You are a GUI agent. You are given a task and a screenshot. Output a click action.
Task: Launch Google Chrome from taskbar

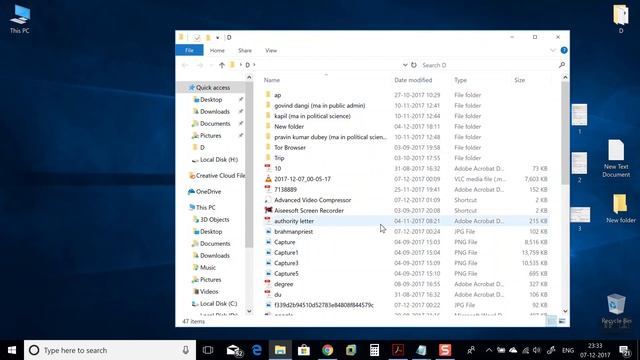point(327,350)
